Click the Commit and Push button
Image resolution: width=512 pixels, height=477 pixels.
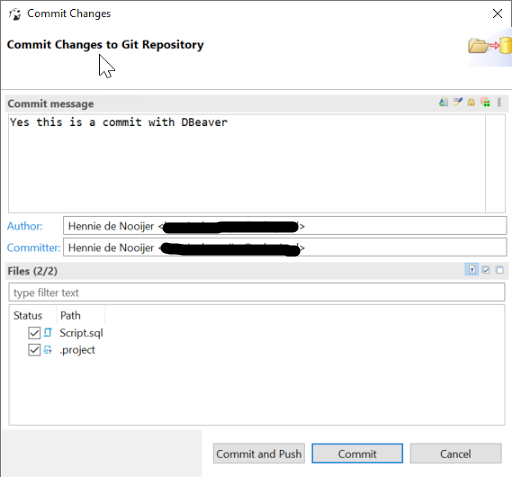click(x=259, y=453)
